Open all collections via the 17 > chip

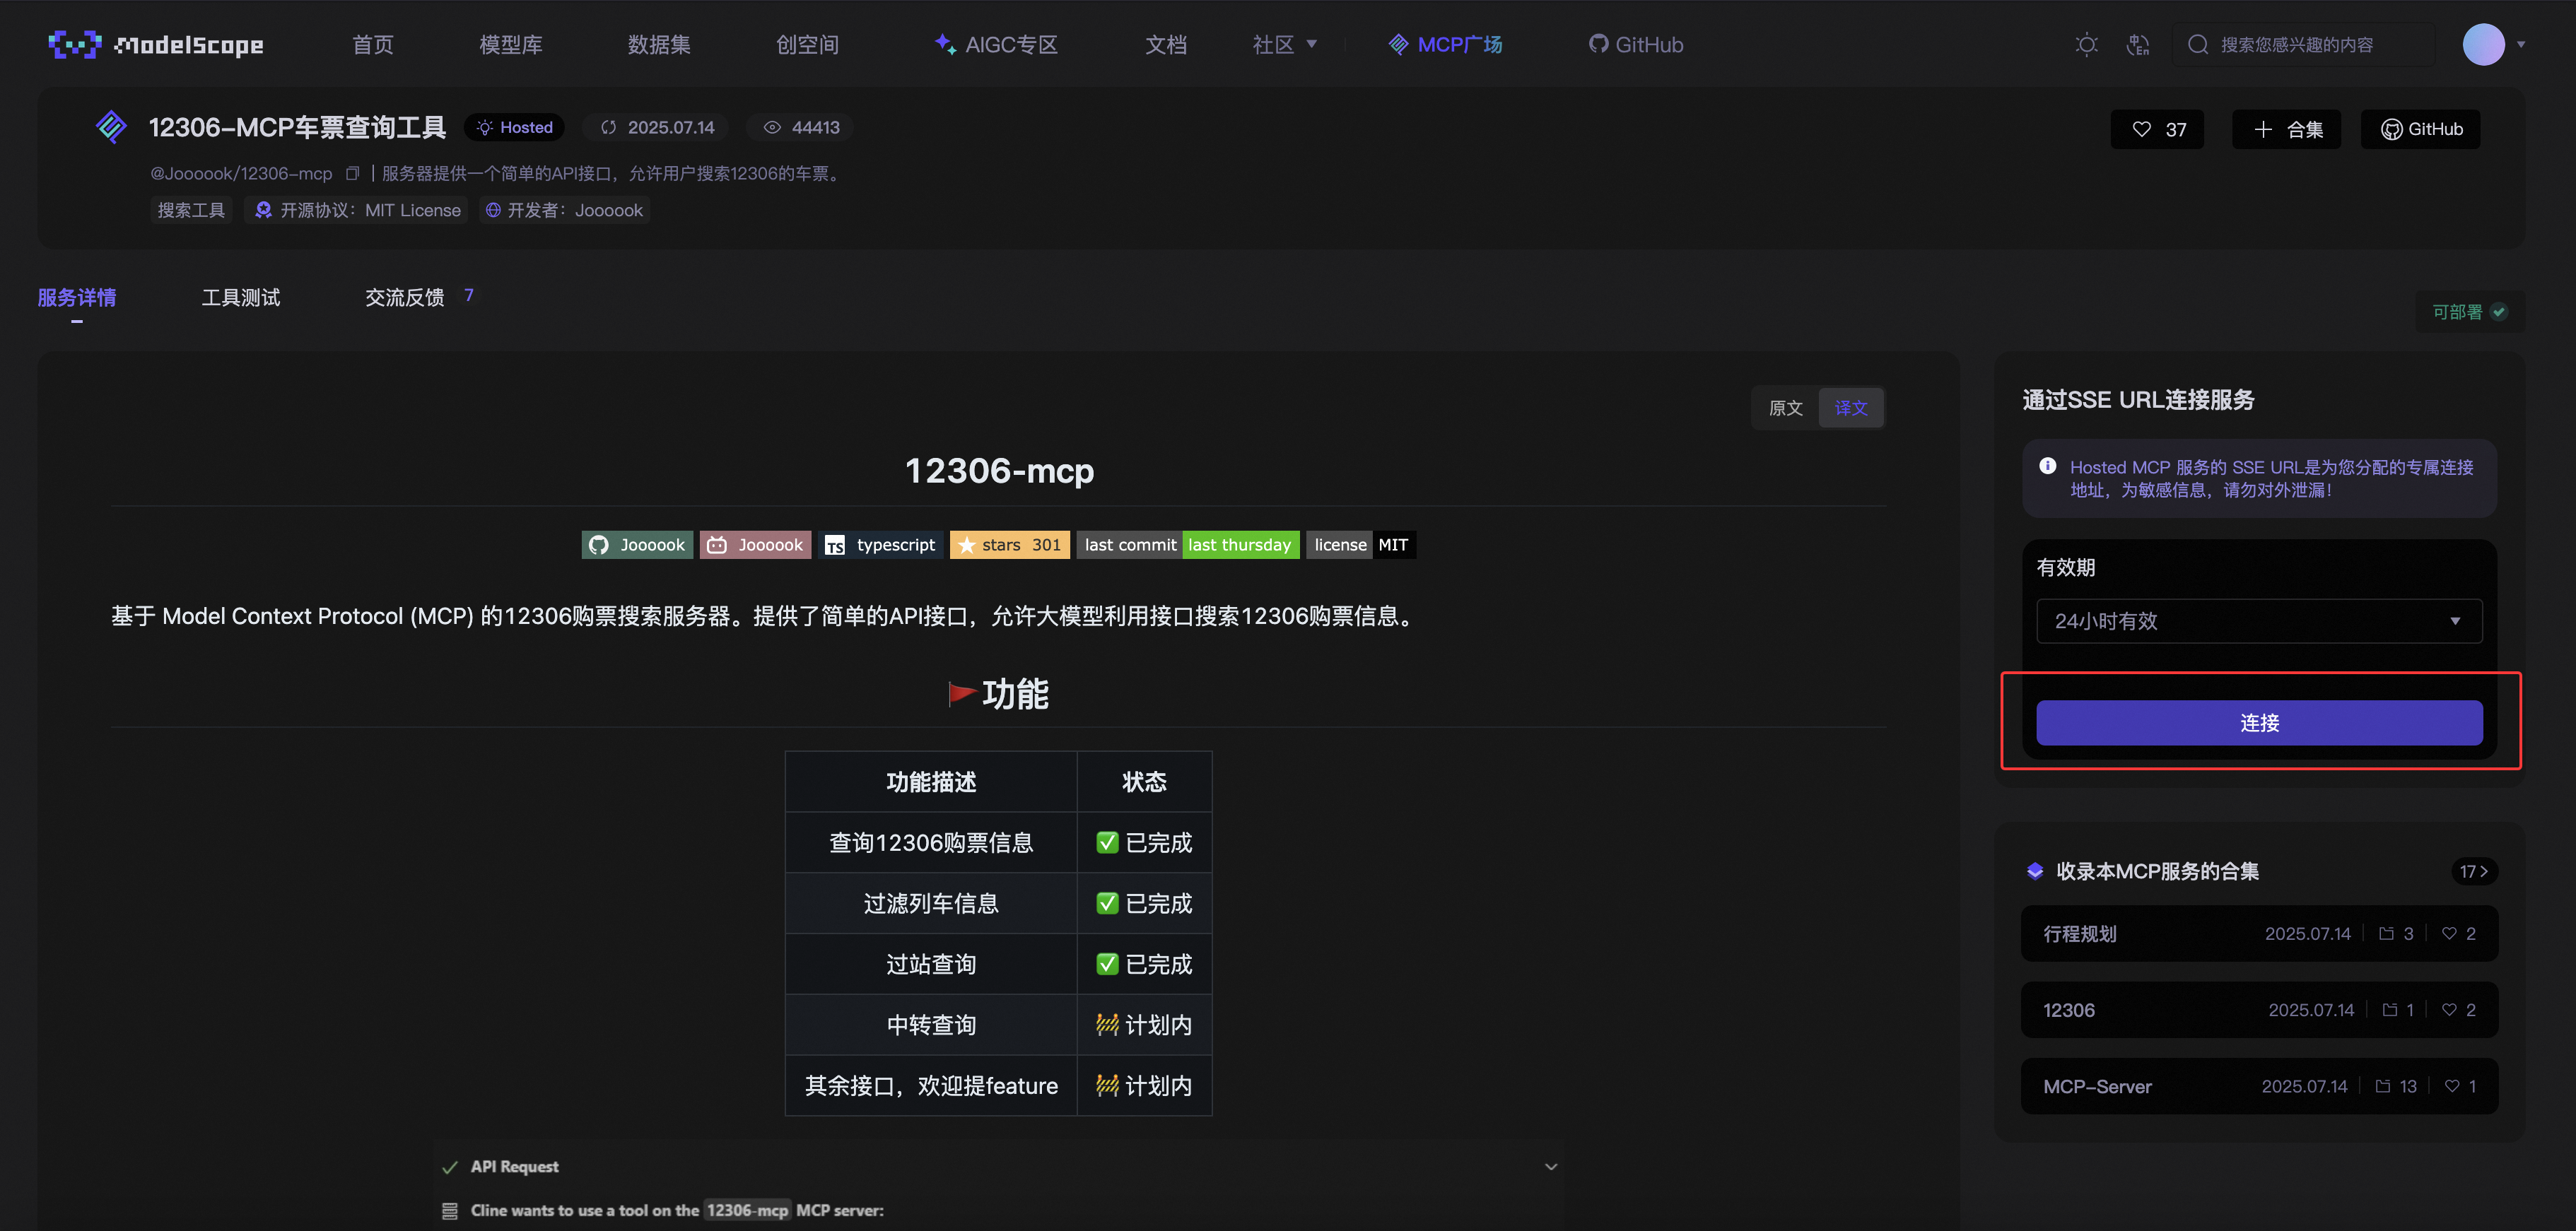(2474, 871)
